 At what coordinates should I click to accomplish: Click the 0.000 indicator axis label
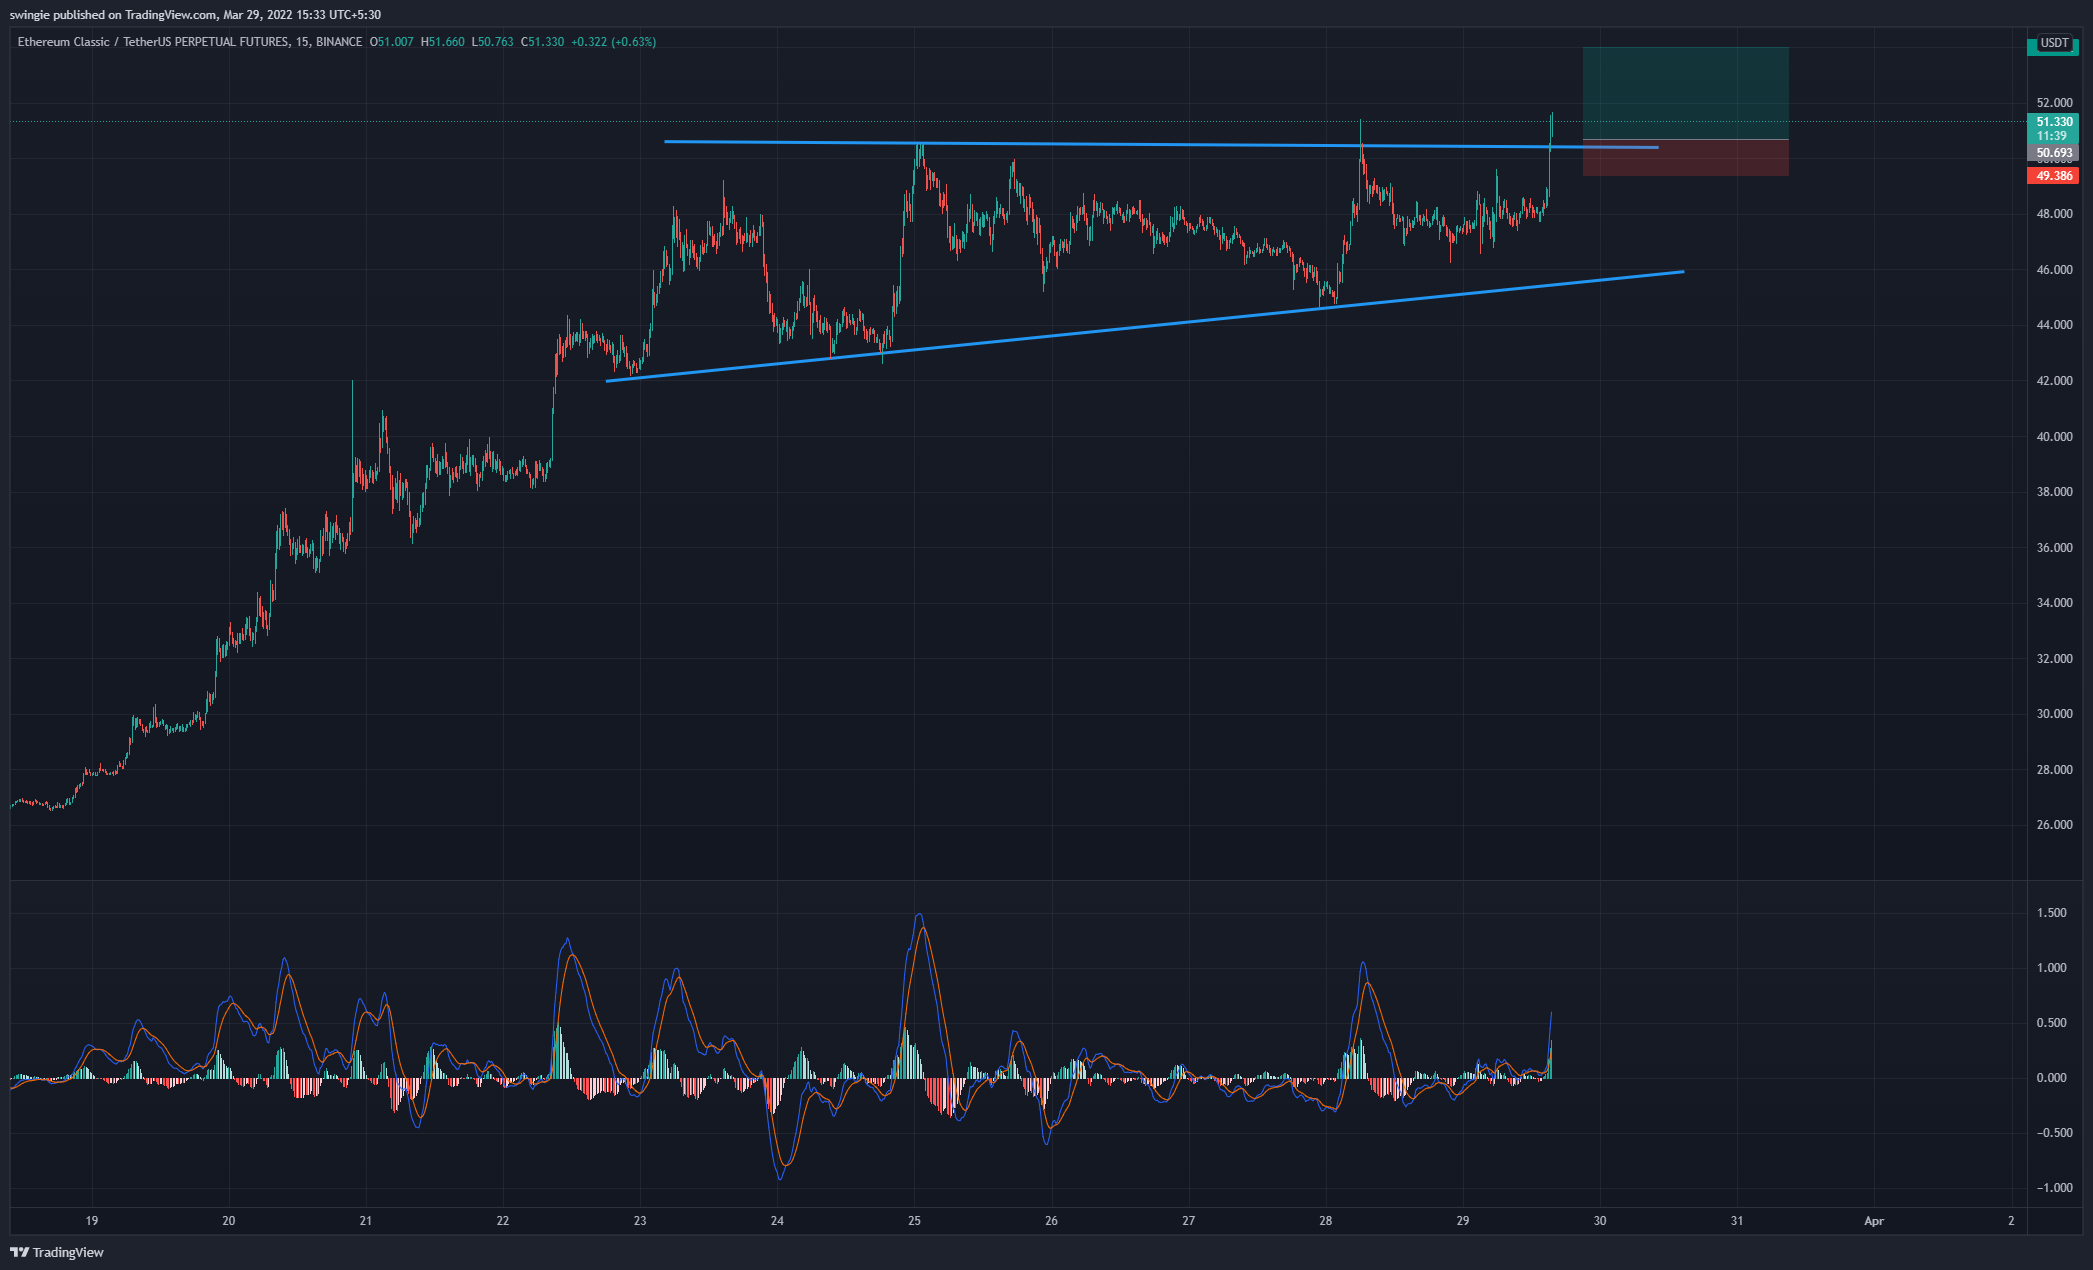2052,1078
